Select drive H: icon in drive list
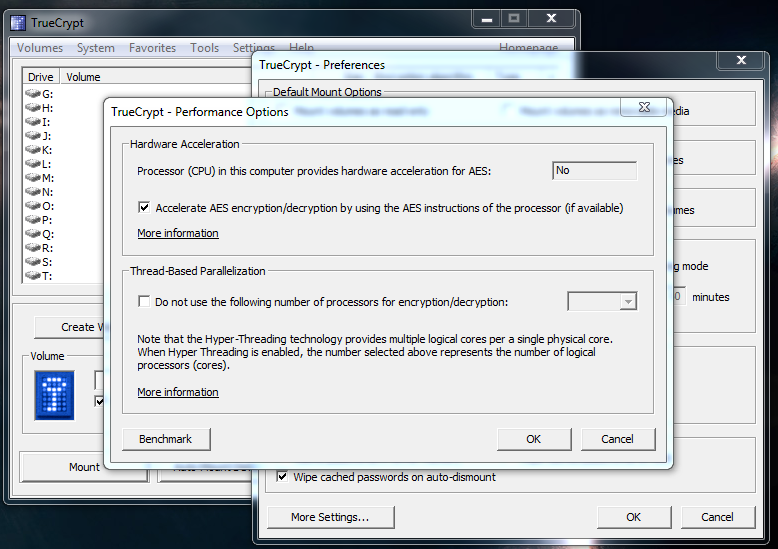Viewport: 778px width, 549px height. [33, 107]
